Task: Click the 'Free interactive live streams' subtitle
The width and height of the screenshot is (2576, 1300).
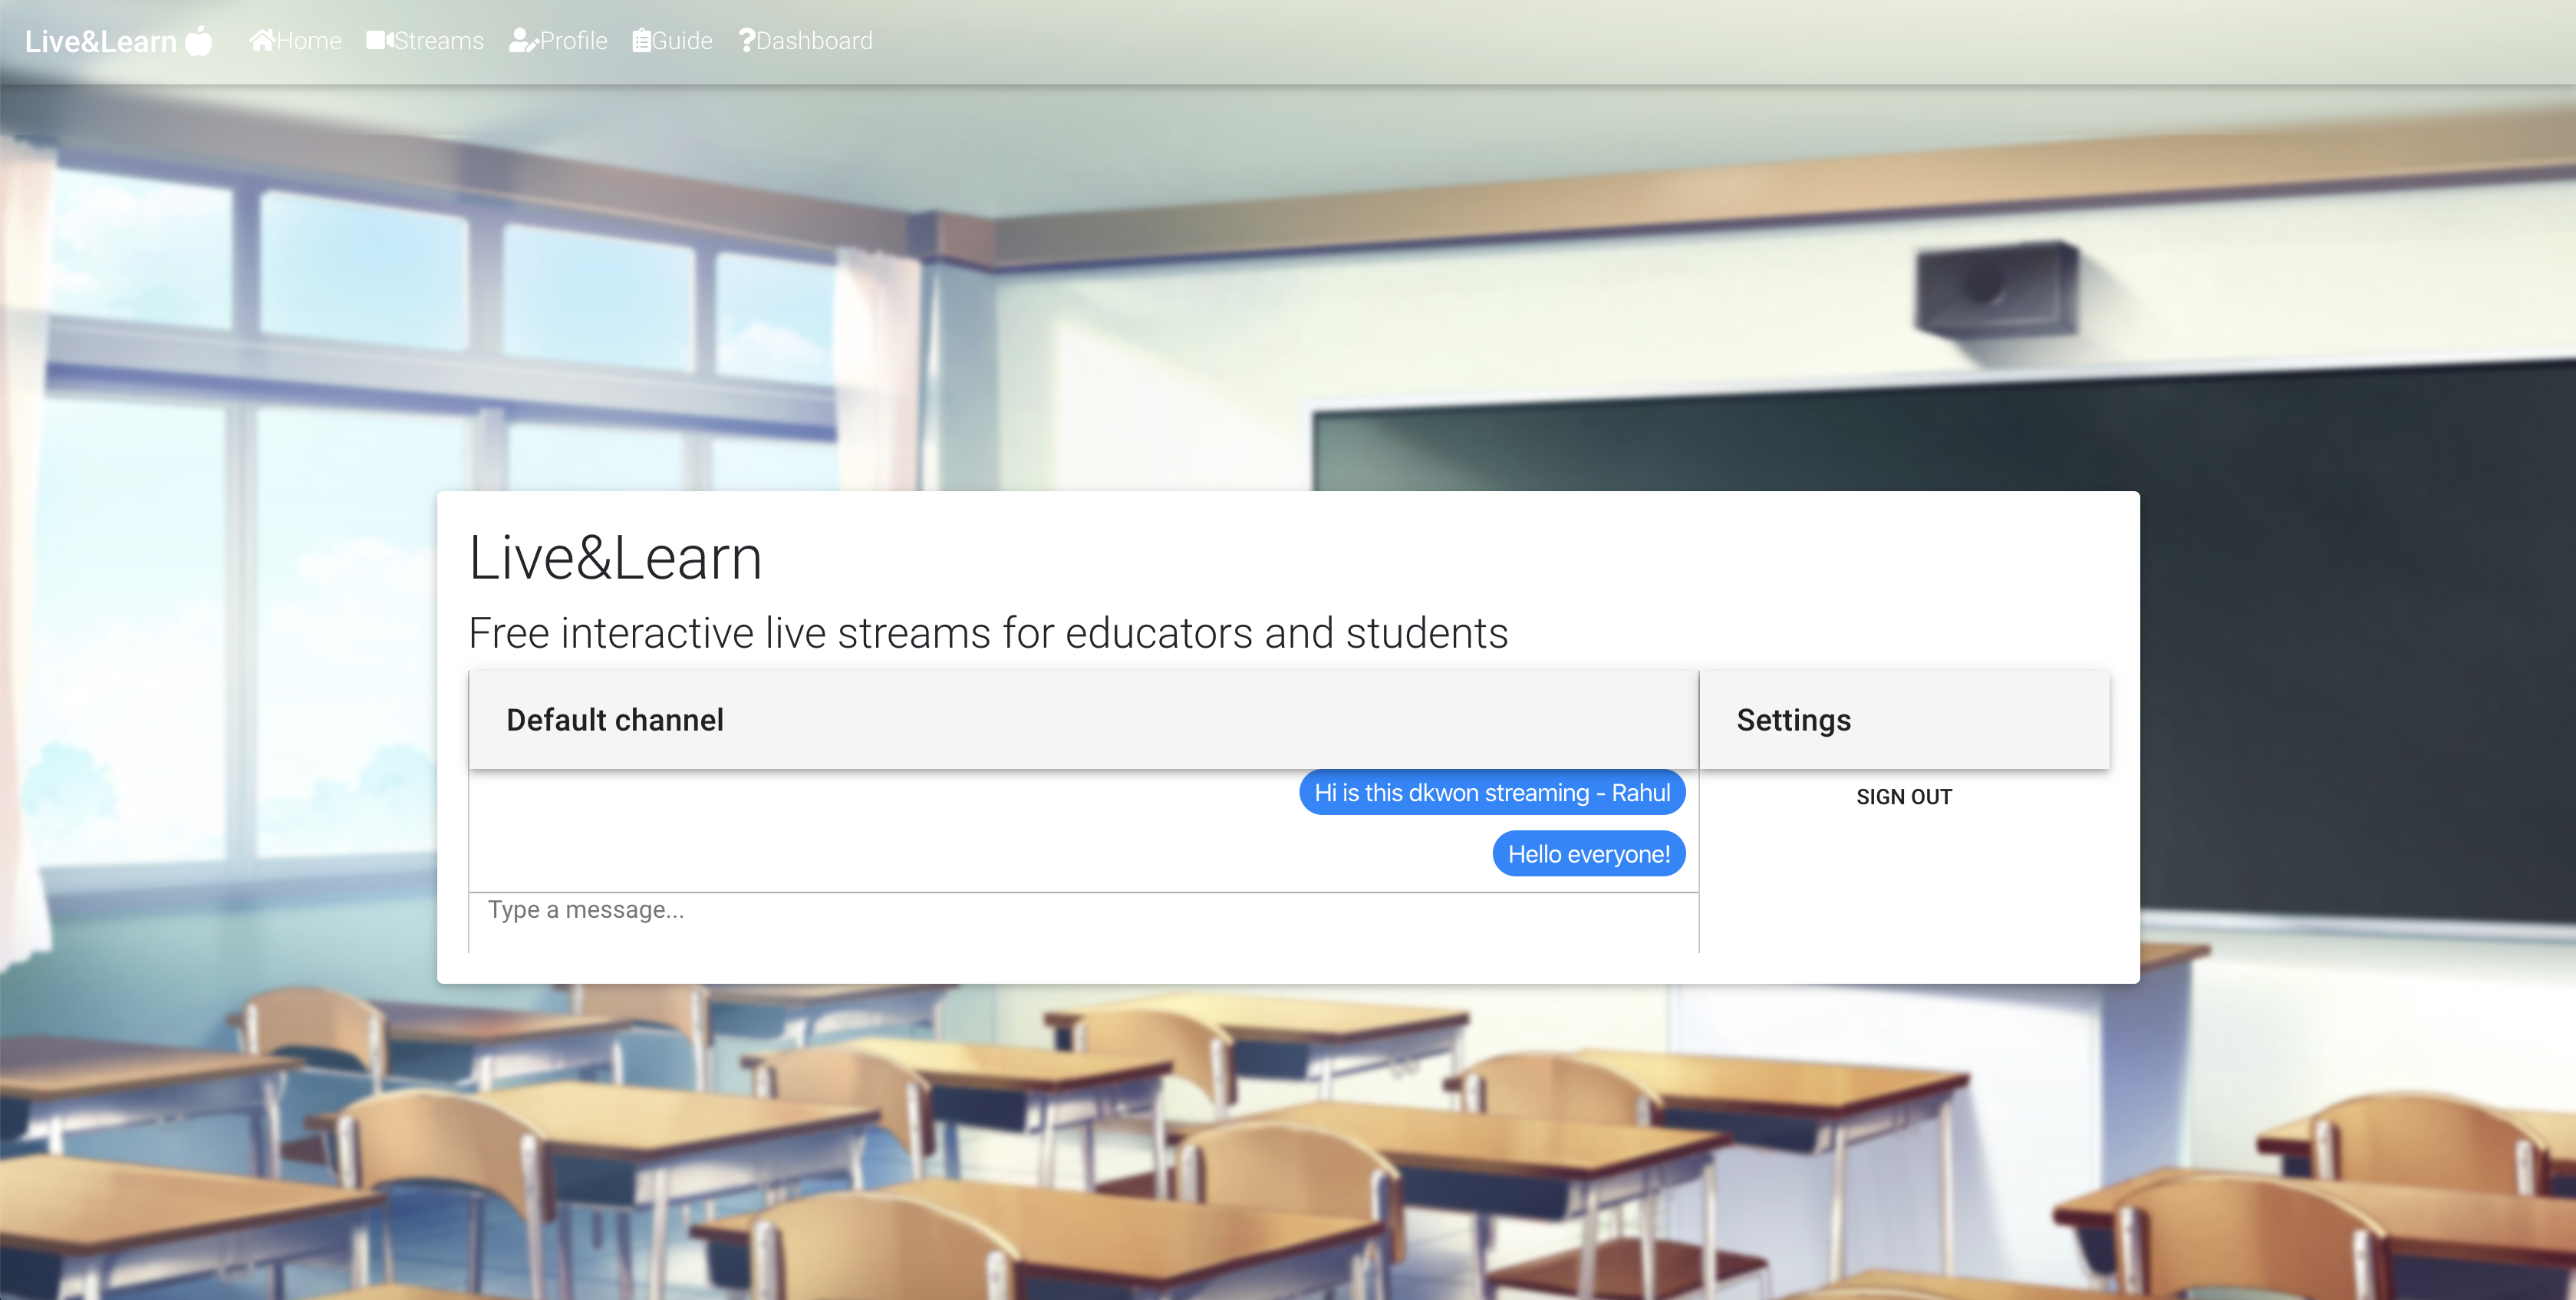Action: click(987, 633)
